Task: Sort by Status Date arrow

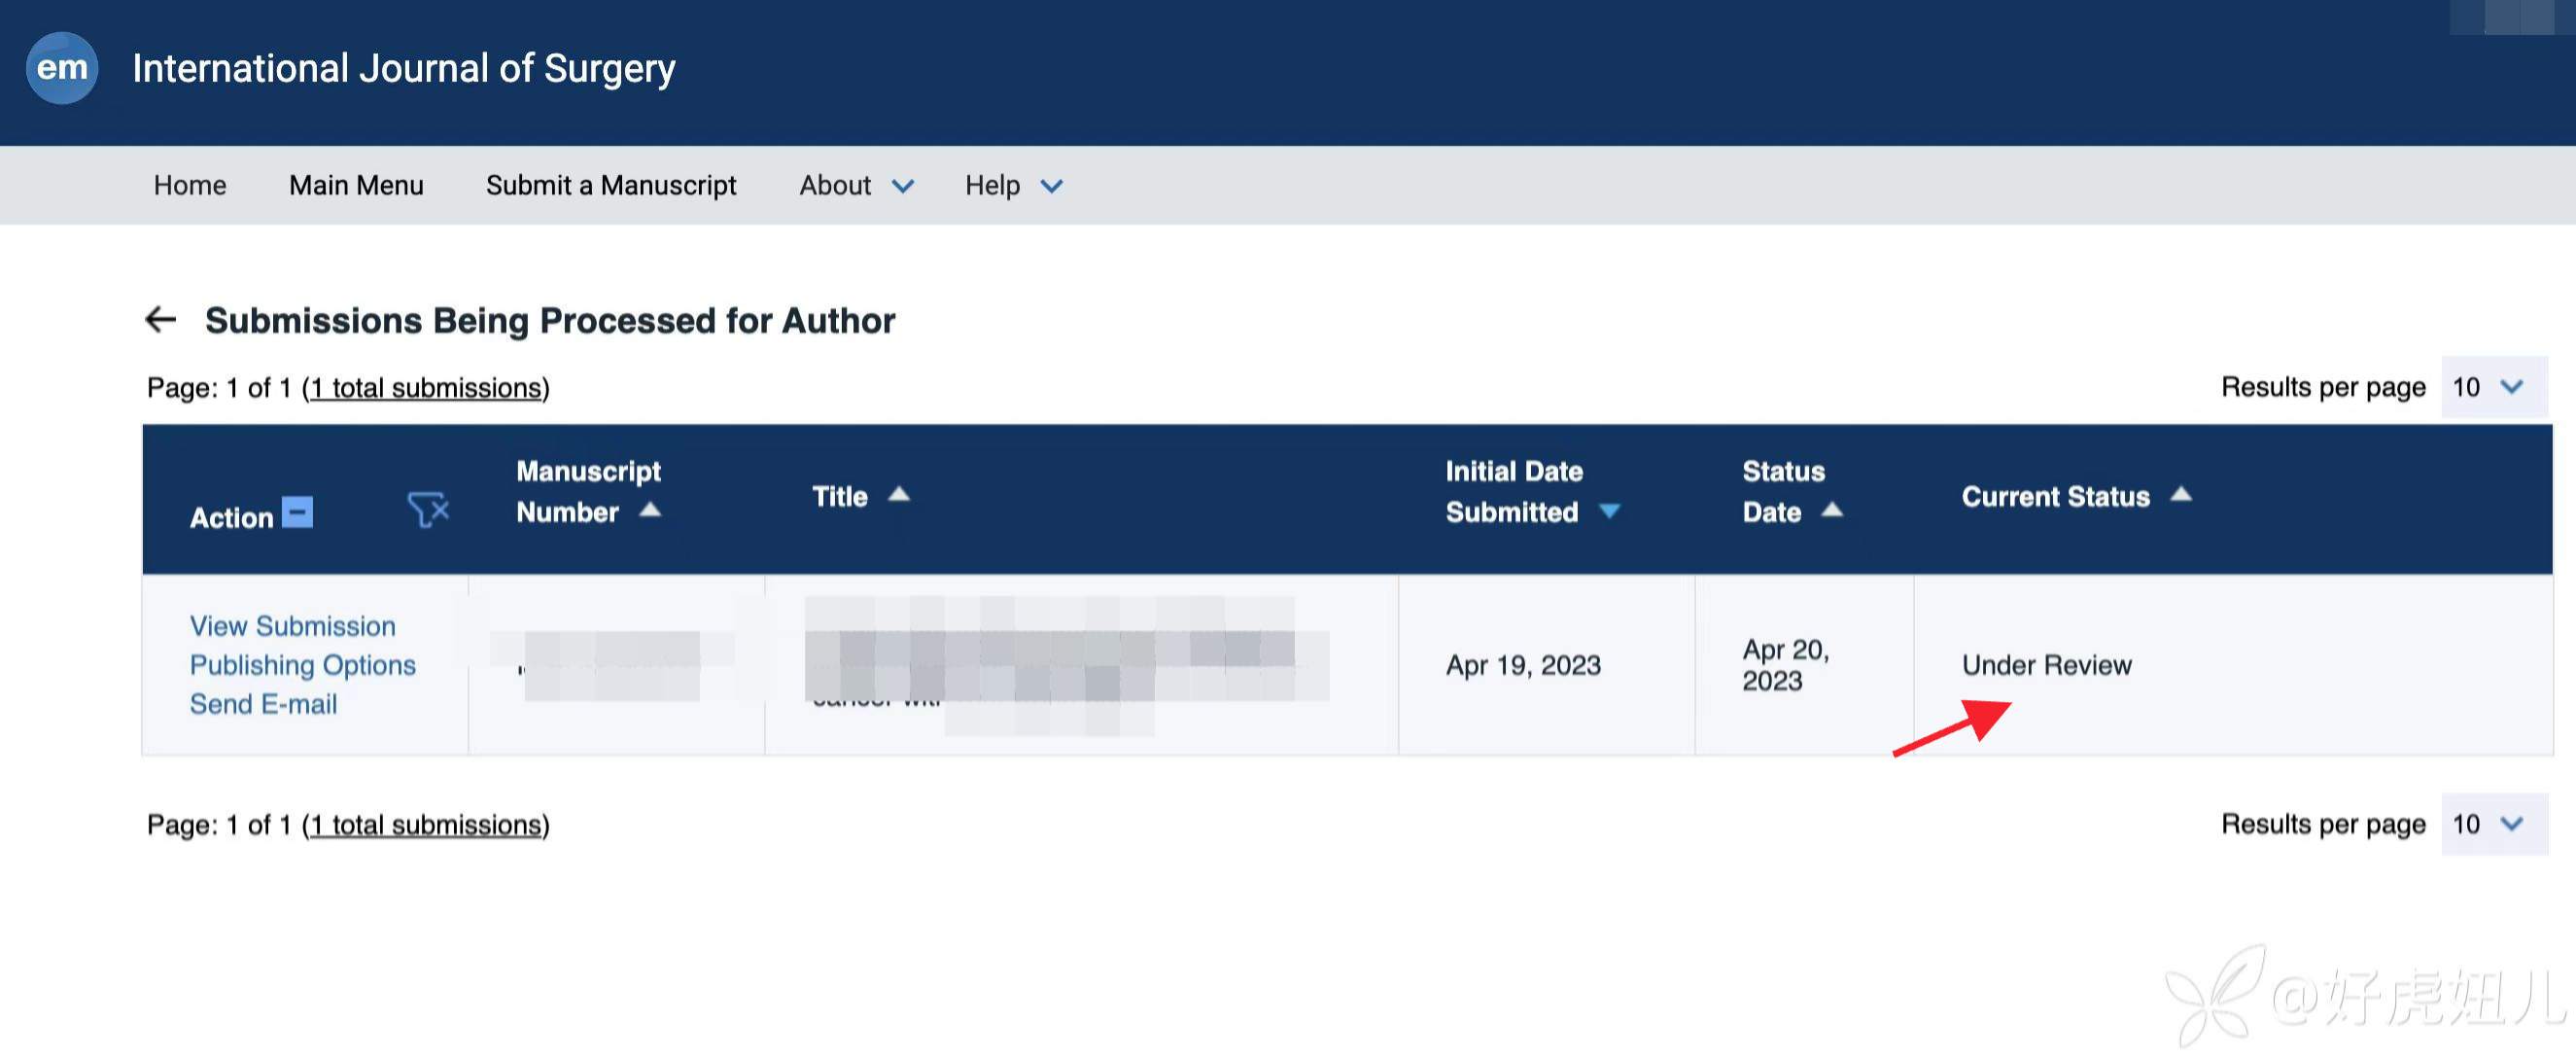Action: click(x=1831, y=511)
